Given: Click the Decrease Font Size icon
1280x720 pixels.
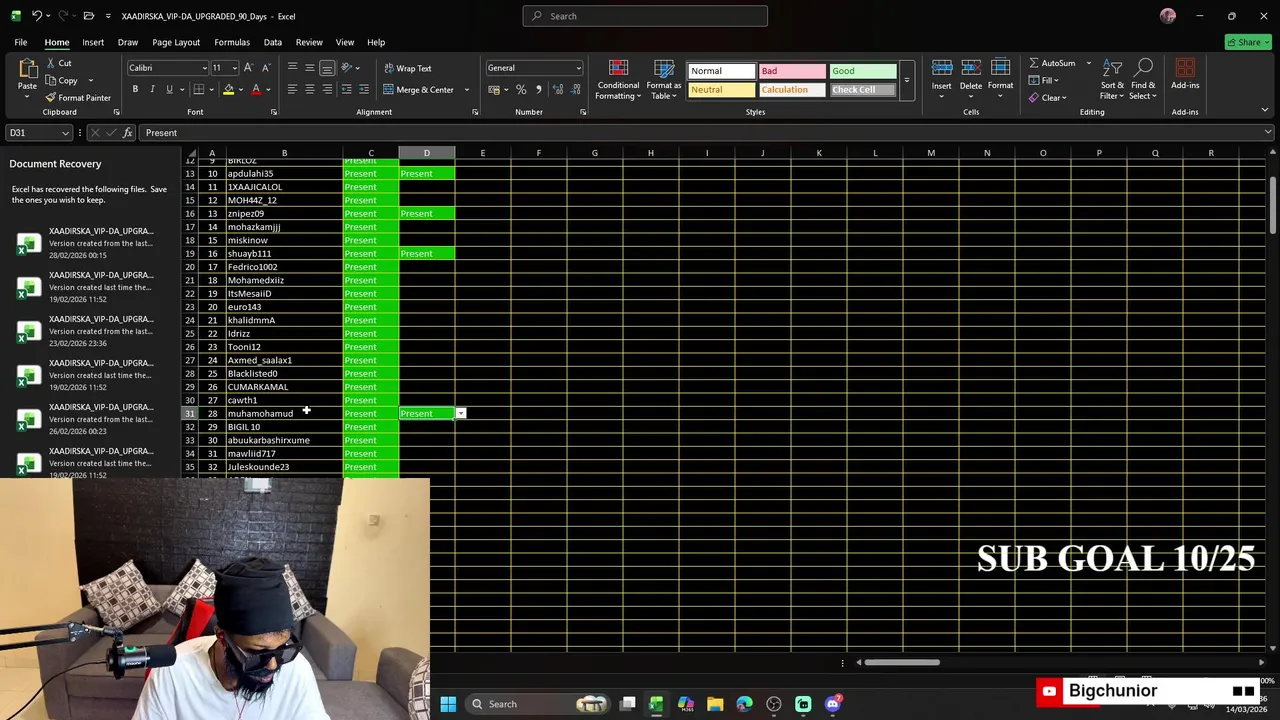Looking at the screenshot, I should coord(266,68).
